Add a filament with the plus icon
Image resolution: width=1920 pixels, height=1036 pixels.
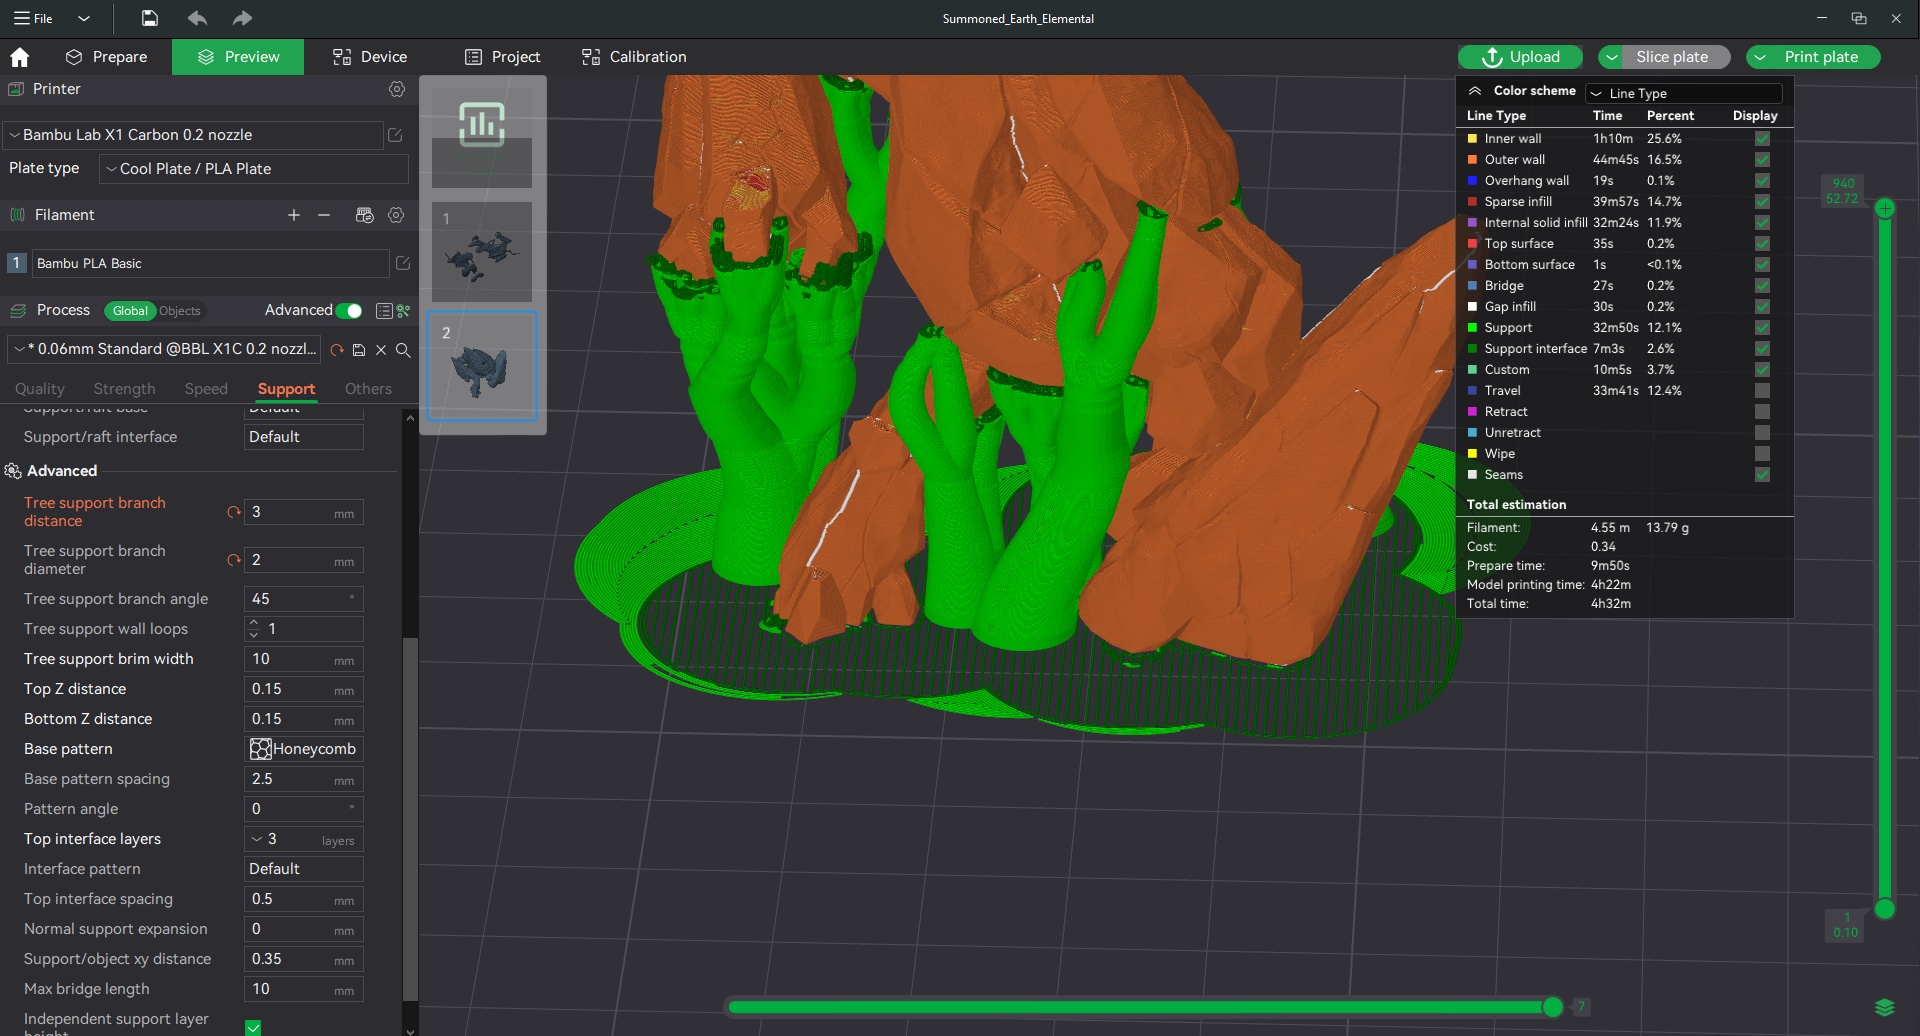(294, 215)
